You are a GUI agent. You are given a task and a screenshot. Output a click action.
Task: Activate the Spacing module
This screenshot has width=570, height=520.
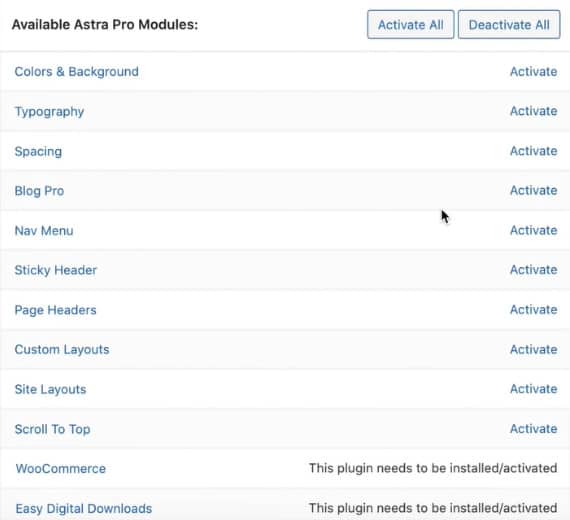[x=533, y=151]
